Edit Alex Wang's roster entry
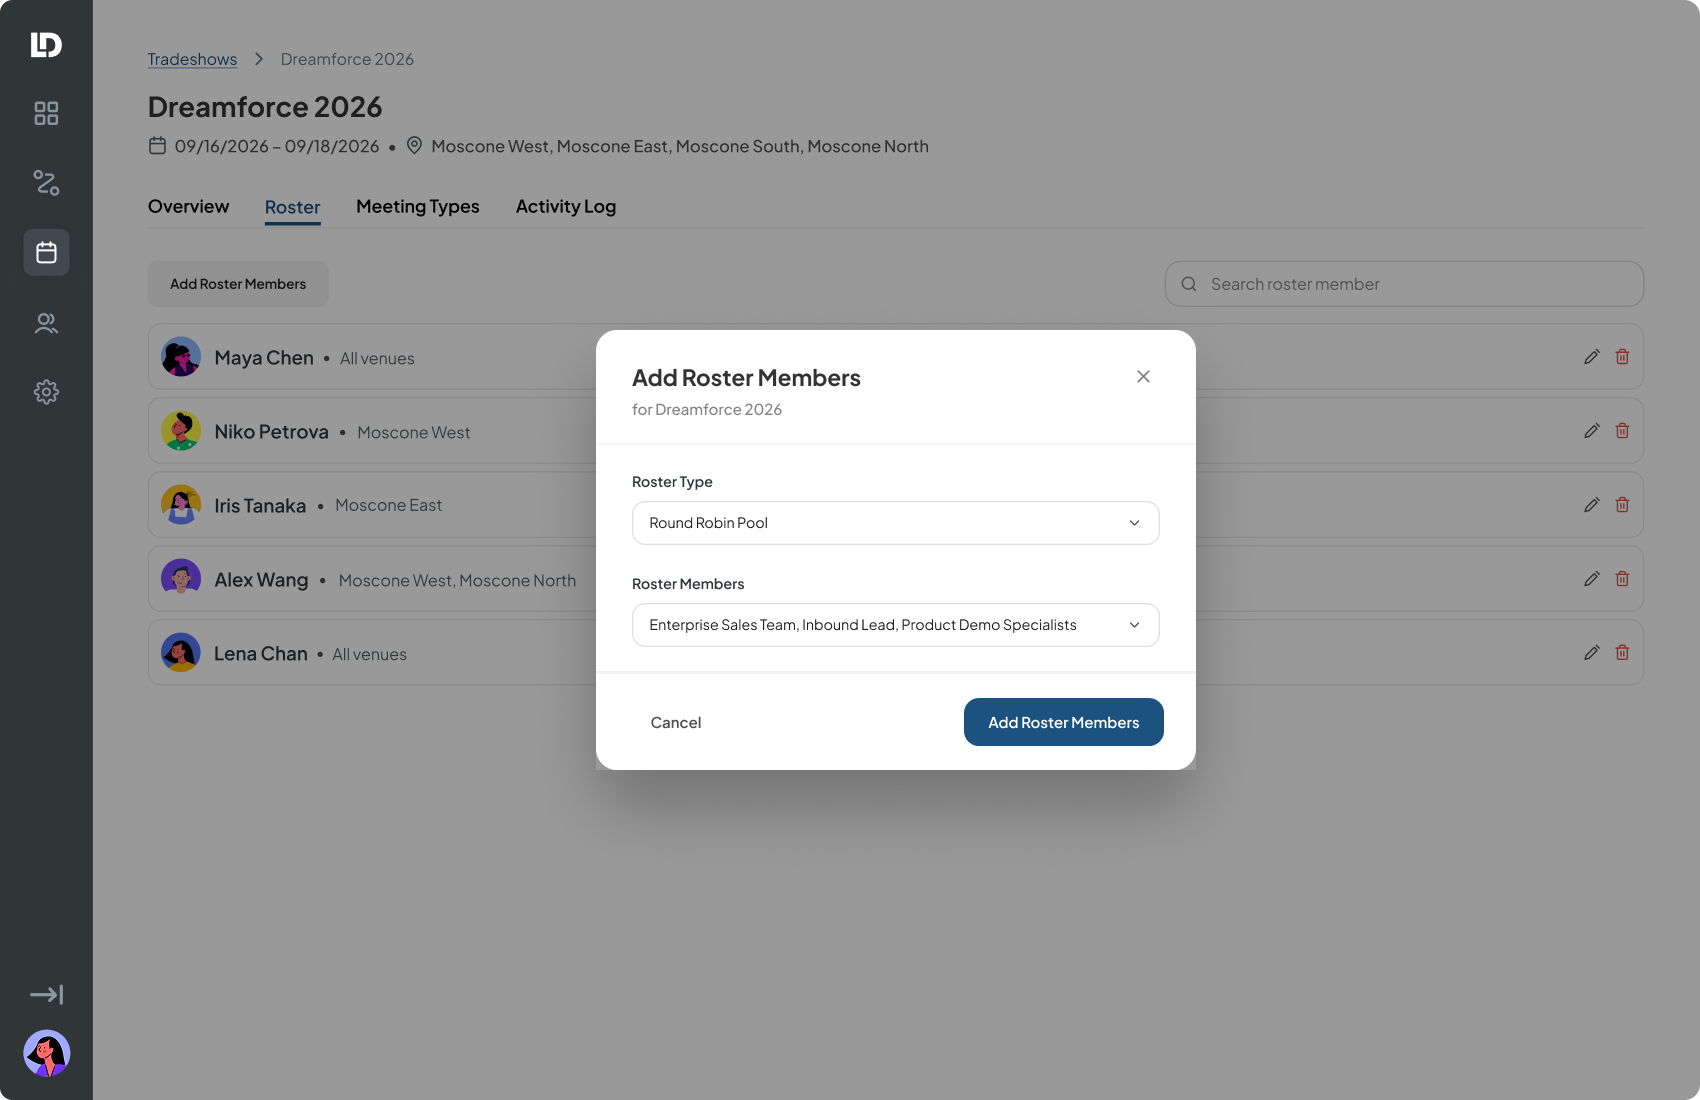 coord(1592,579)
